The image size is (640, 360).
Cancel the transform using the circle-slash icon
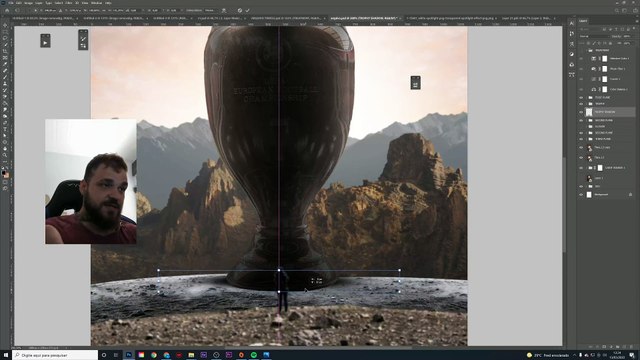coord(240,10)
